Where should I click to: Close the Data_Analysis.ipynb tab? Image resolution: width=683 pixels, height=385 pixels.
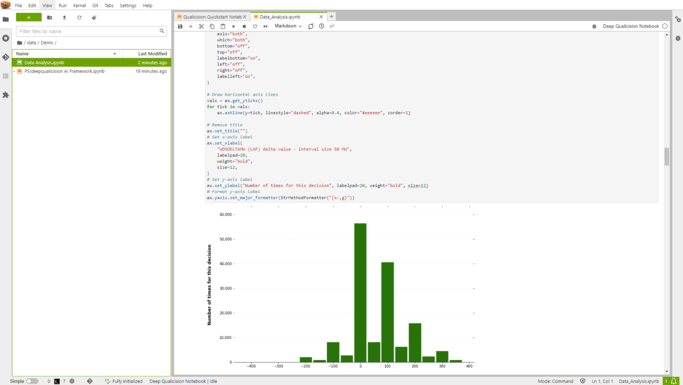coord(321,17)
